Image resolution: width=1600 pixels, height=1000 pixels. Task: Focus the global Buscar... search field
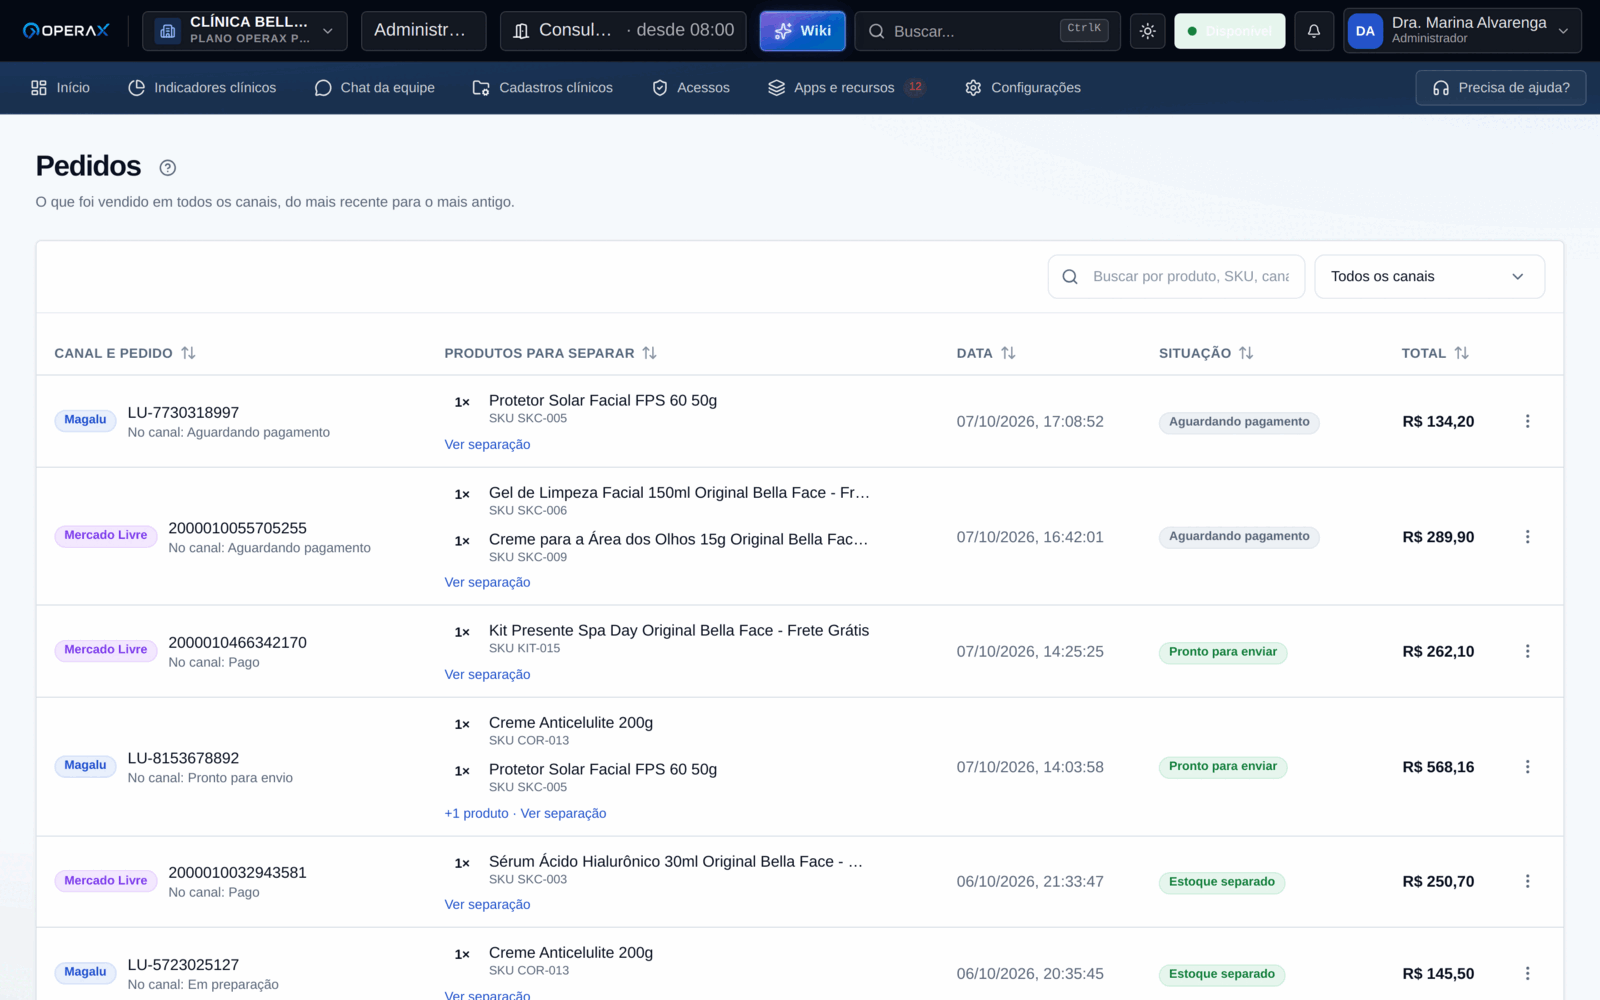[x=987, y=31]
